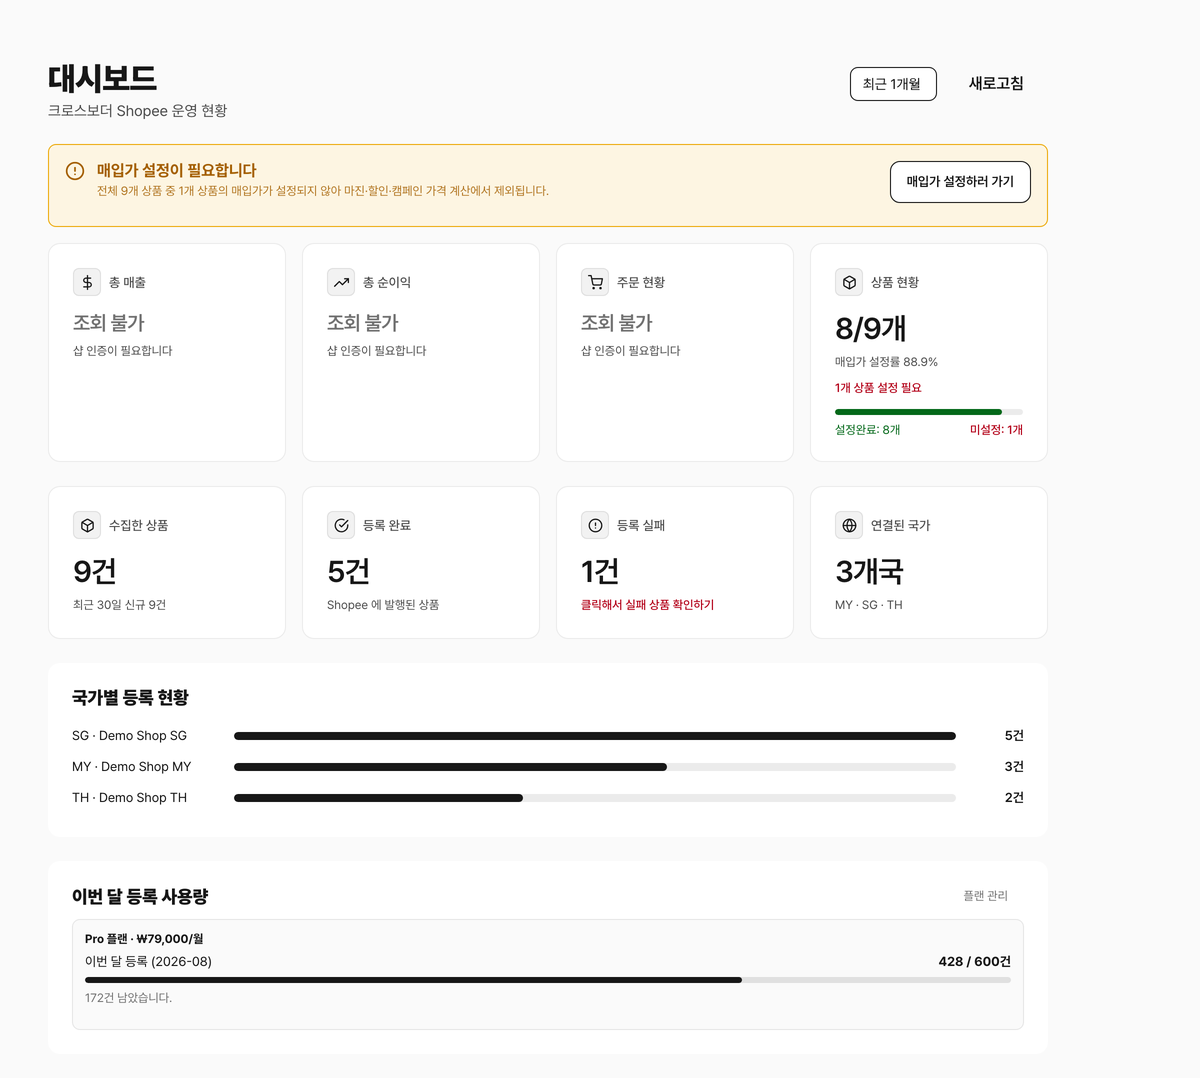The height and width of the screenshot is (1078, 1200).
Task: Click 샵 인증이 필요합니다 under 총 순이익
Action: [x=377, y=351]
